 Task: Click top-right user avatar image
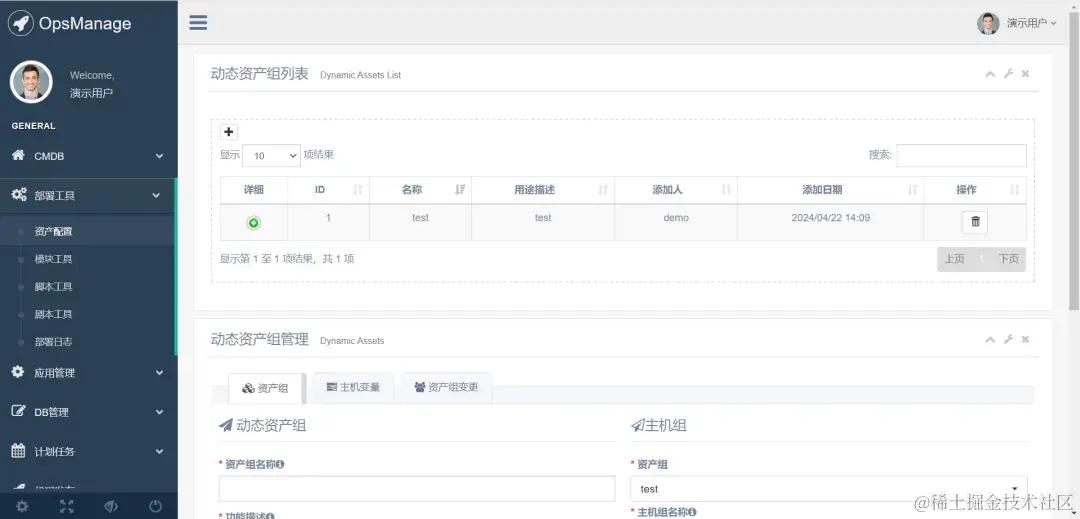coord(988,23)
